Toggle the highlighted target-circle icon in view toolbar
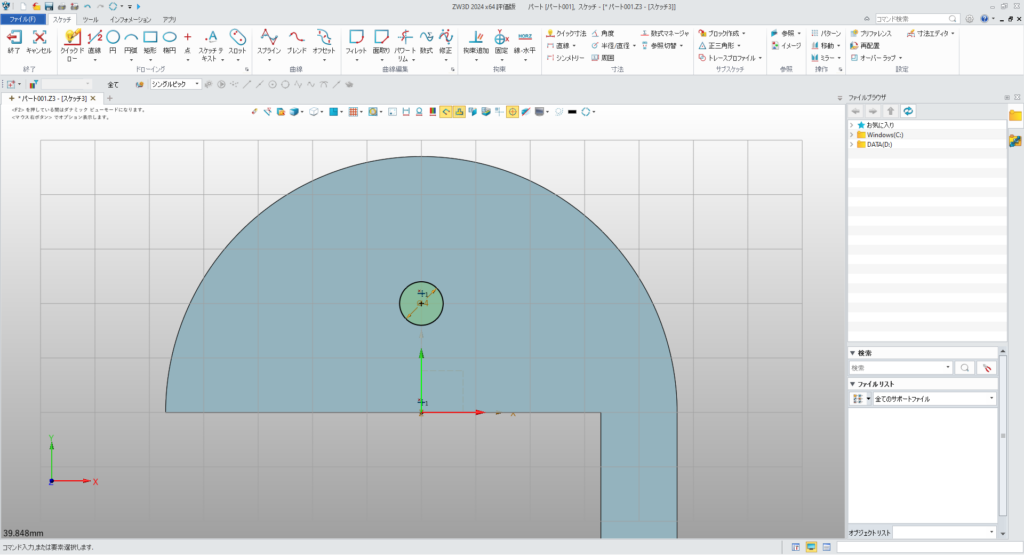Screen dimensions: 1024x555 tap(512, 112)
